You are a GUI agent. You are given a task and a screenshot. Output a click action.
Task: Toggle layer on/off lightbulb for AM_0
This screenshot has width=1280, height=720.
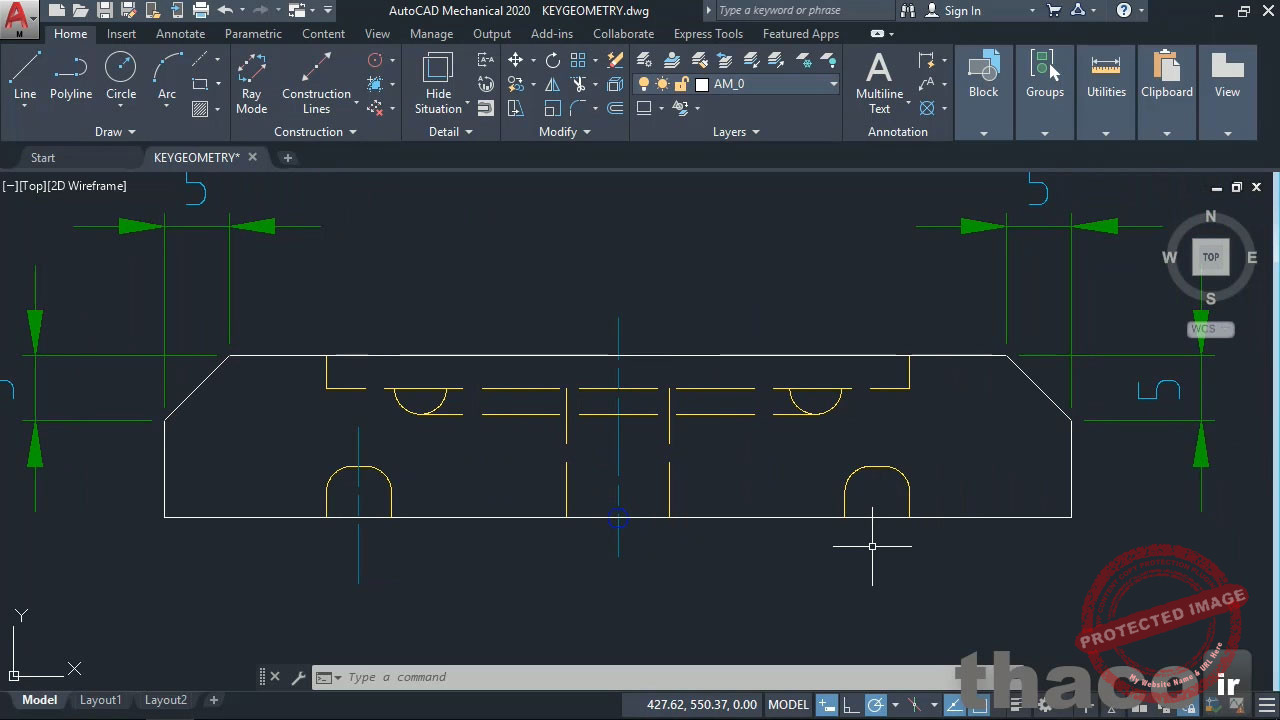pos(644,84)
